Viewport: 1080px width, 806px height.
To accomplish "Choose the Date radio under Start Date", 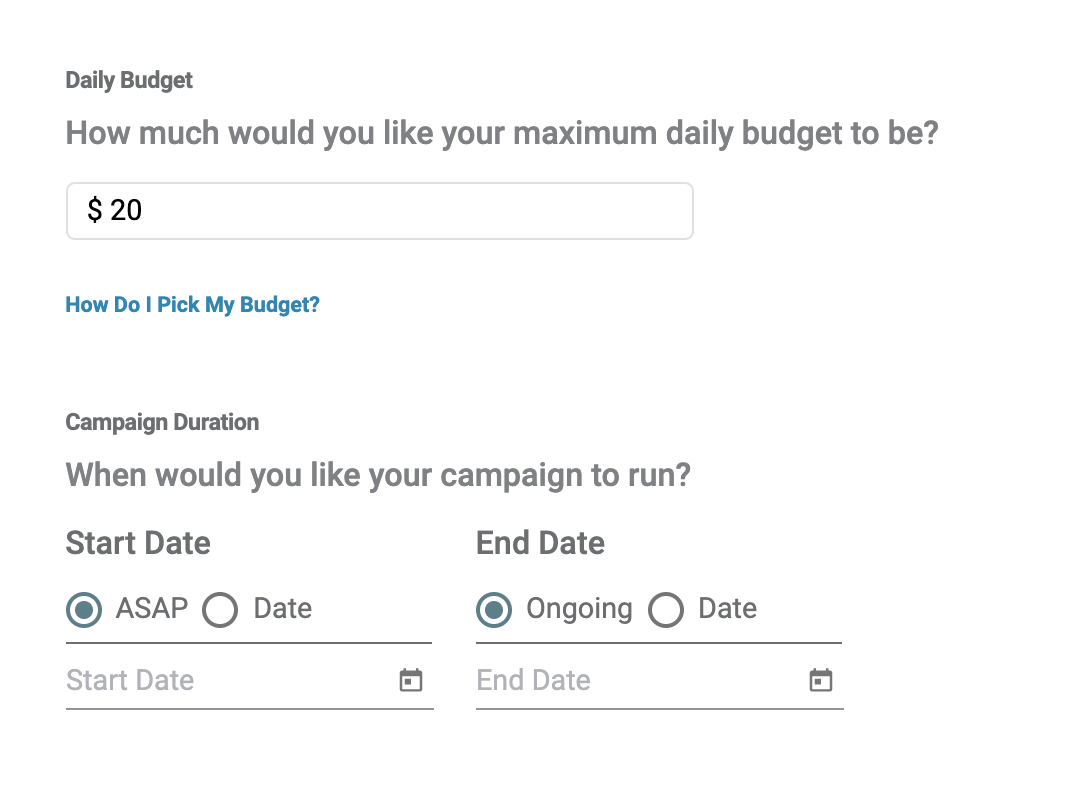I will [220, 610].
